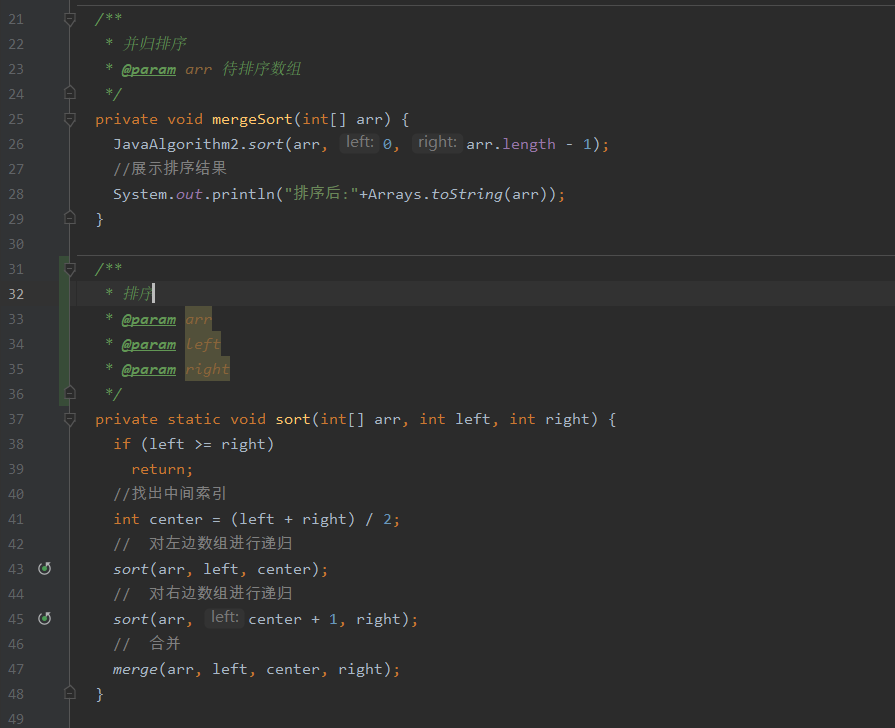
Task: Click the 'if (left >= right)' condition
Action: (x=193, y=444)
